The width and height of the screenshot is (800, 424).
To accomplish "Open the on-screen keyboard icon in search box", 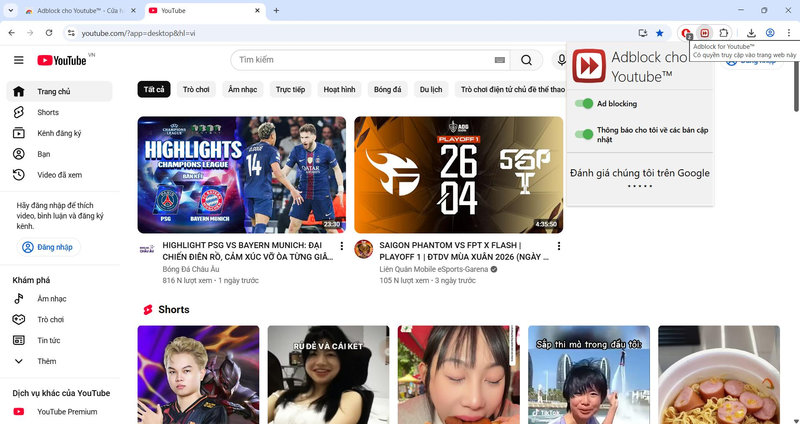I will (499, 60).
